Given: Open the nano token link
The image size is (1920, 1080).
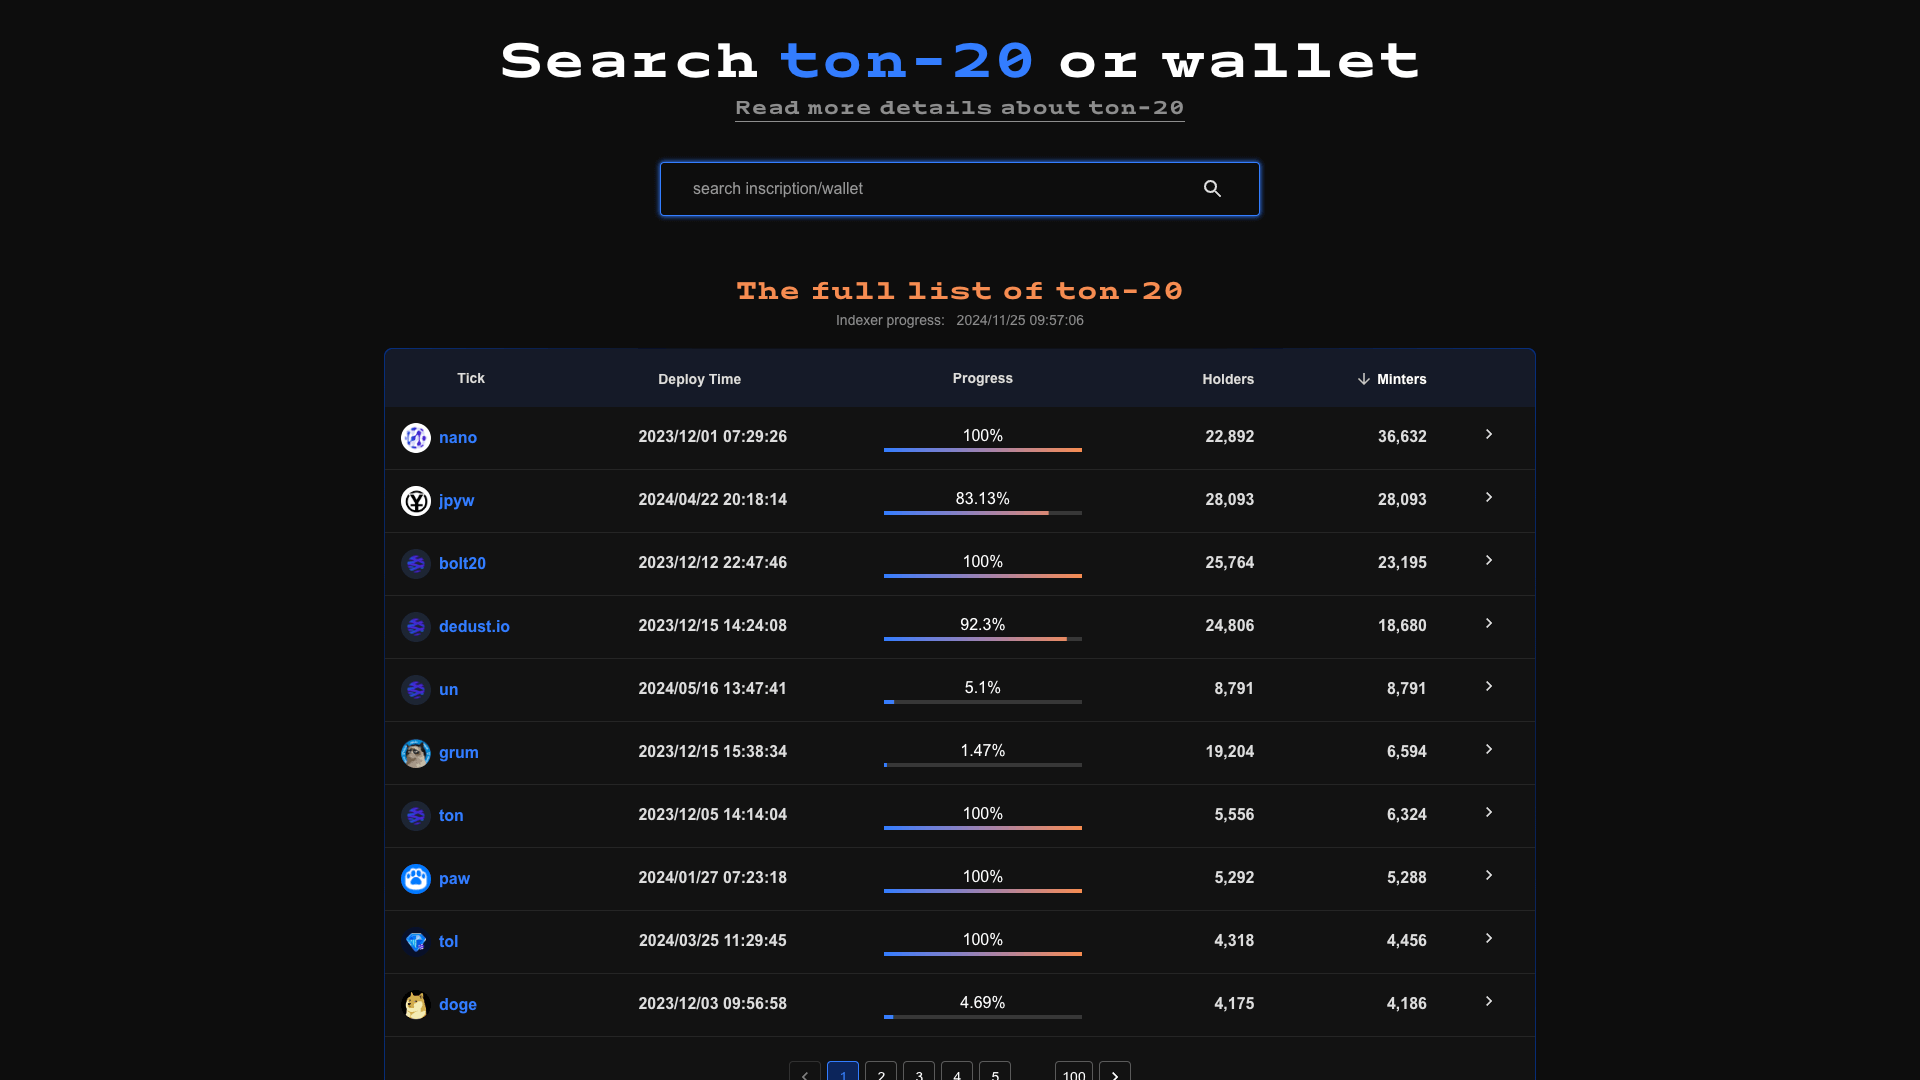Looking at the screenshot, I should click(x=458, y=438).
